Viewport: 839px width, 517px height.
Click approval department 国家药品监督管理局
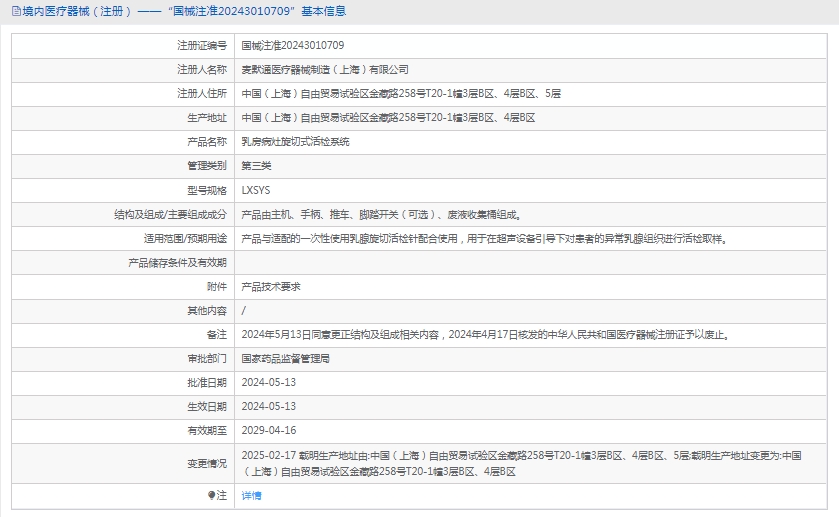tap(285, 358)
